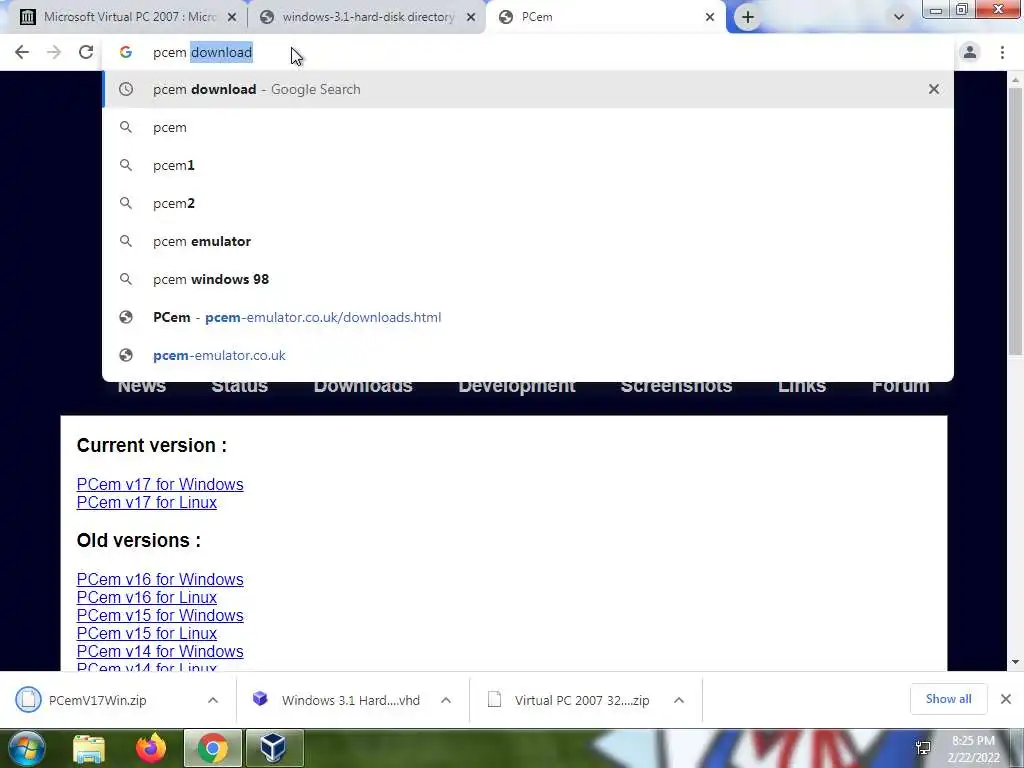Expand options for PCemV17Win.zip download
This screenshot has height=768, width=1024.
pos(213,700)
